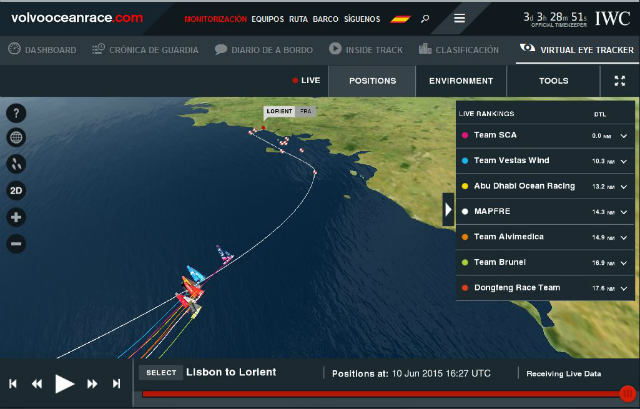The image size is (640, 409).
Task: Click the Dongfeng Race Team name
Action: pos(517,288)
